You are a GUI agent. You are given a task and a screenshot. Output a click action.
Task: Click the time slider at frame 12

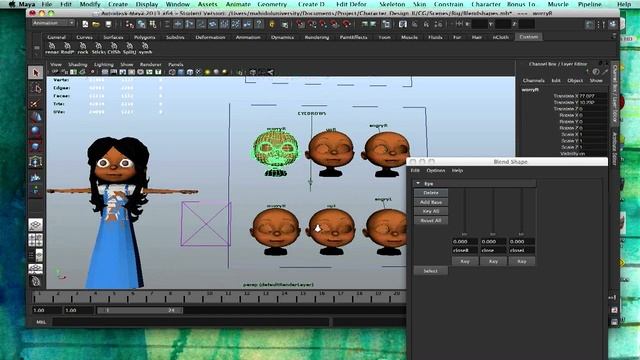point(247,296)
